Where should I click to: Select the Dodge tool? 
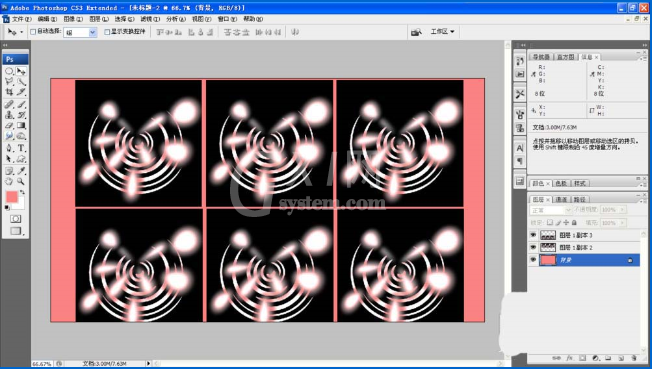21,136
